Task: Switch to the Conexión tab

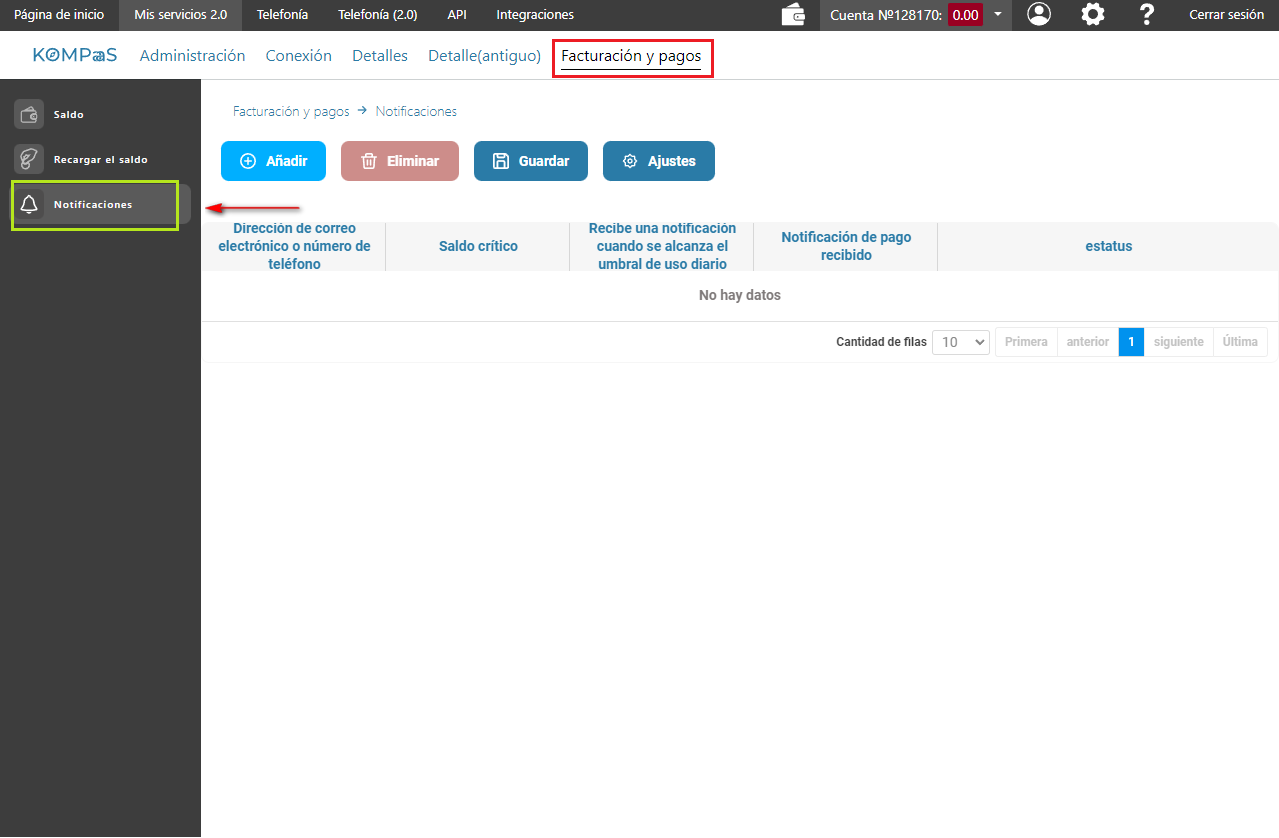Action: (299, 56)
